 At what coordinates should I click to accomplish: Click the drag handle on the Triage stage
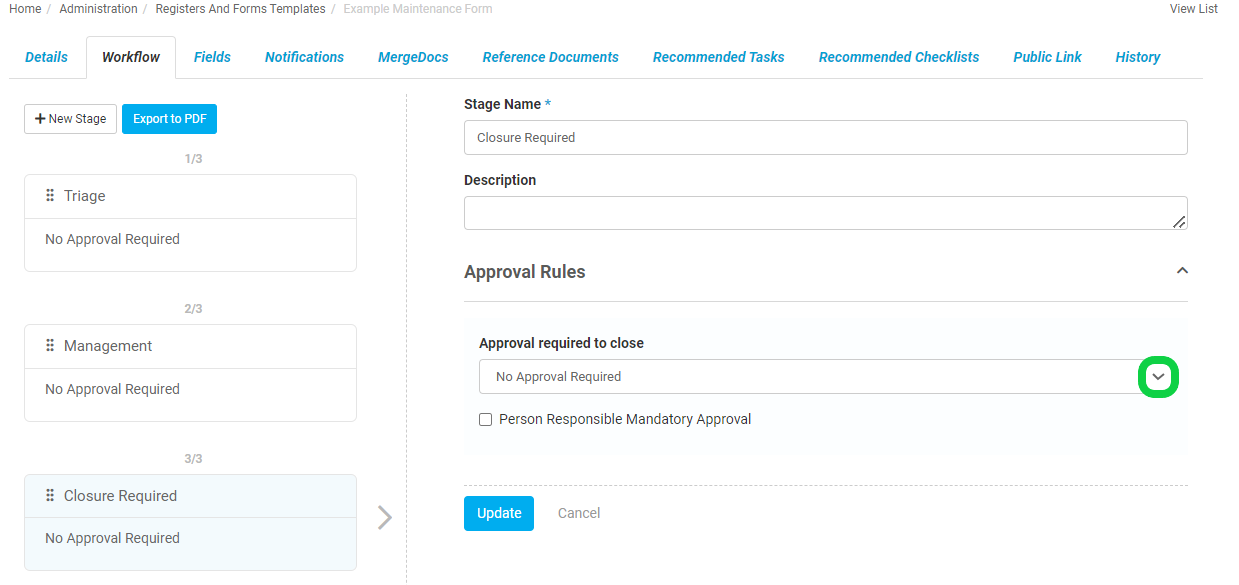click(x=50, y=196)
